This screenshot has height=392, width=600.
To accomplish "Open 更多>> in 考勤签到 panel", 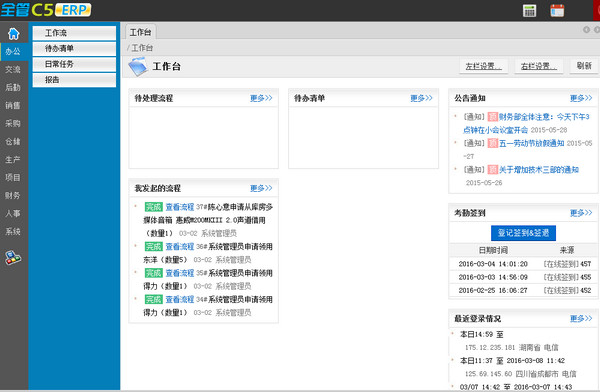I will tap(581, 213).
